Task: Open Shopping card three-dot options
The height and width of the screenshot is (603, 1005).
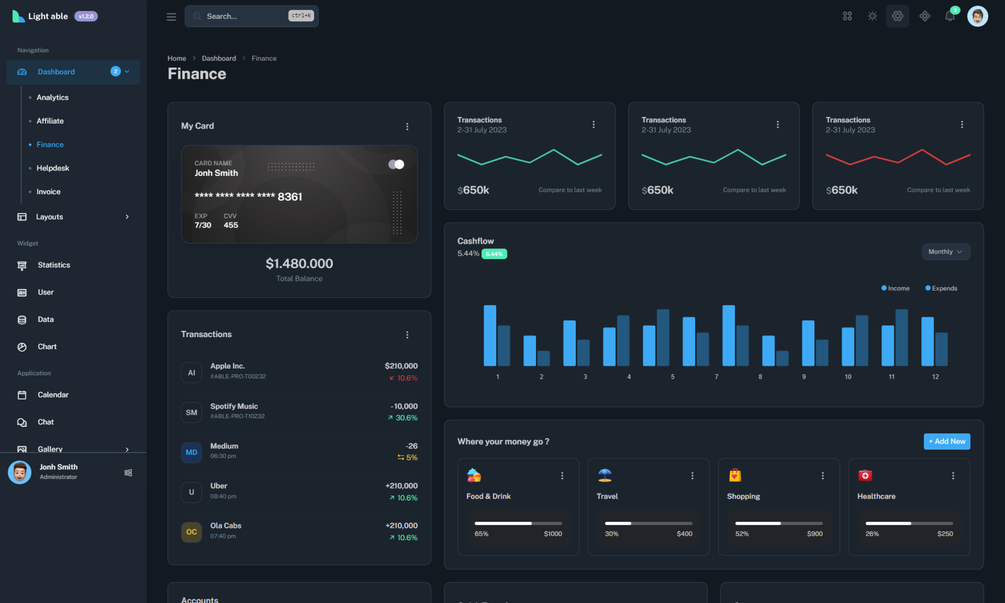Action: (822, 475)
